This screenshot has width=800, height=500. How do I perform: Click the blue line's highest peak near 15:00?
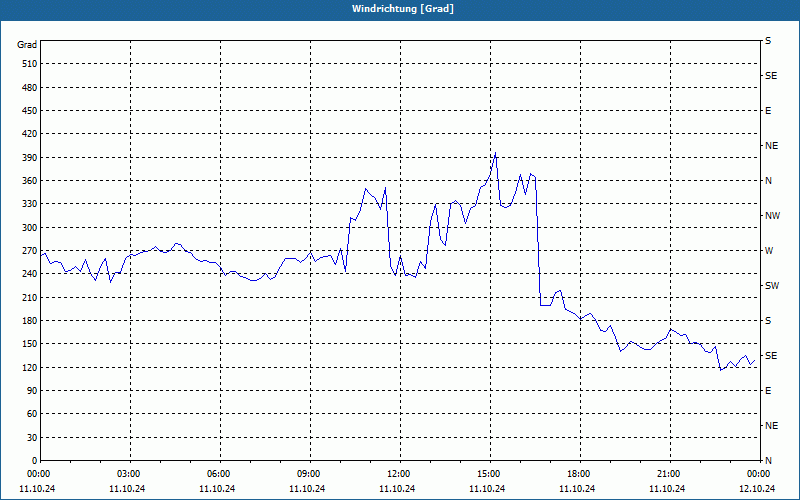click(495, 153)
